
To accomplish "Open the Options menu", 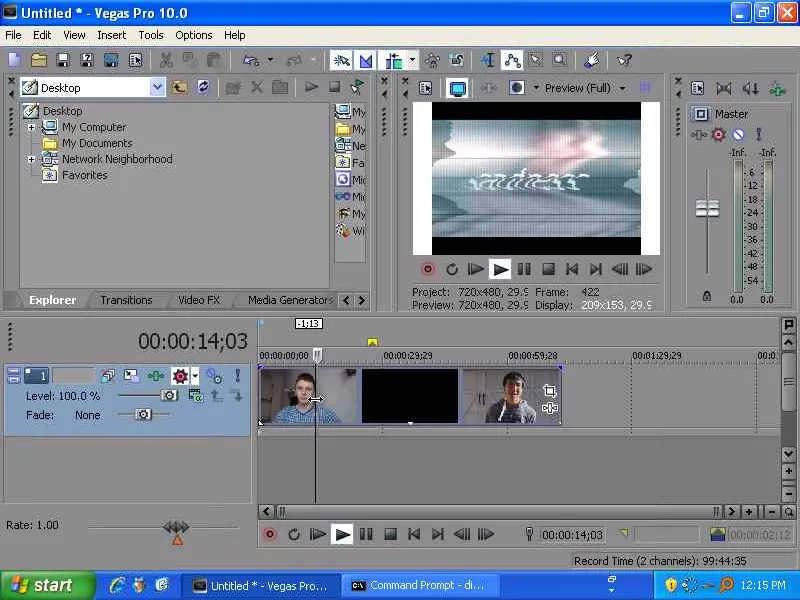I will click(x=193, y=35).
